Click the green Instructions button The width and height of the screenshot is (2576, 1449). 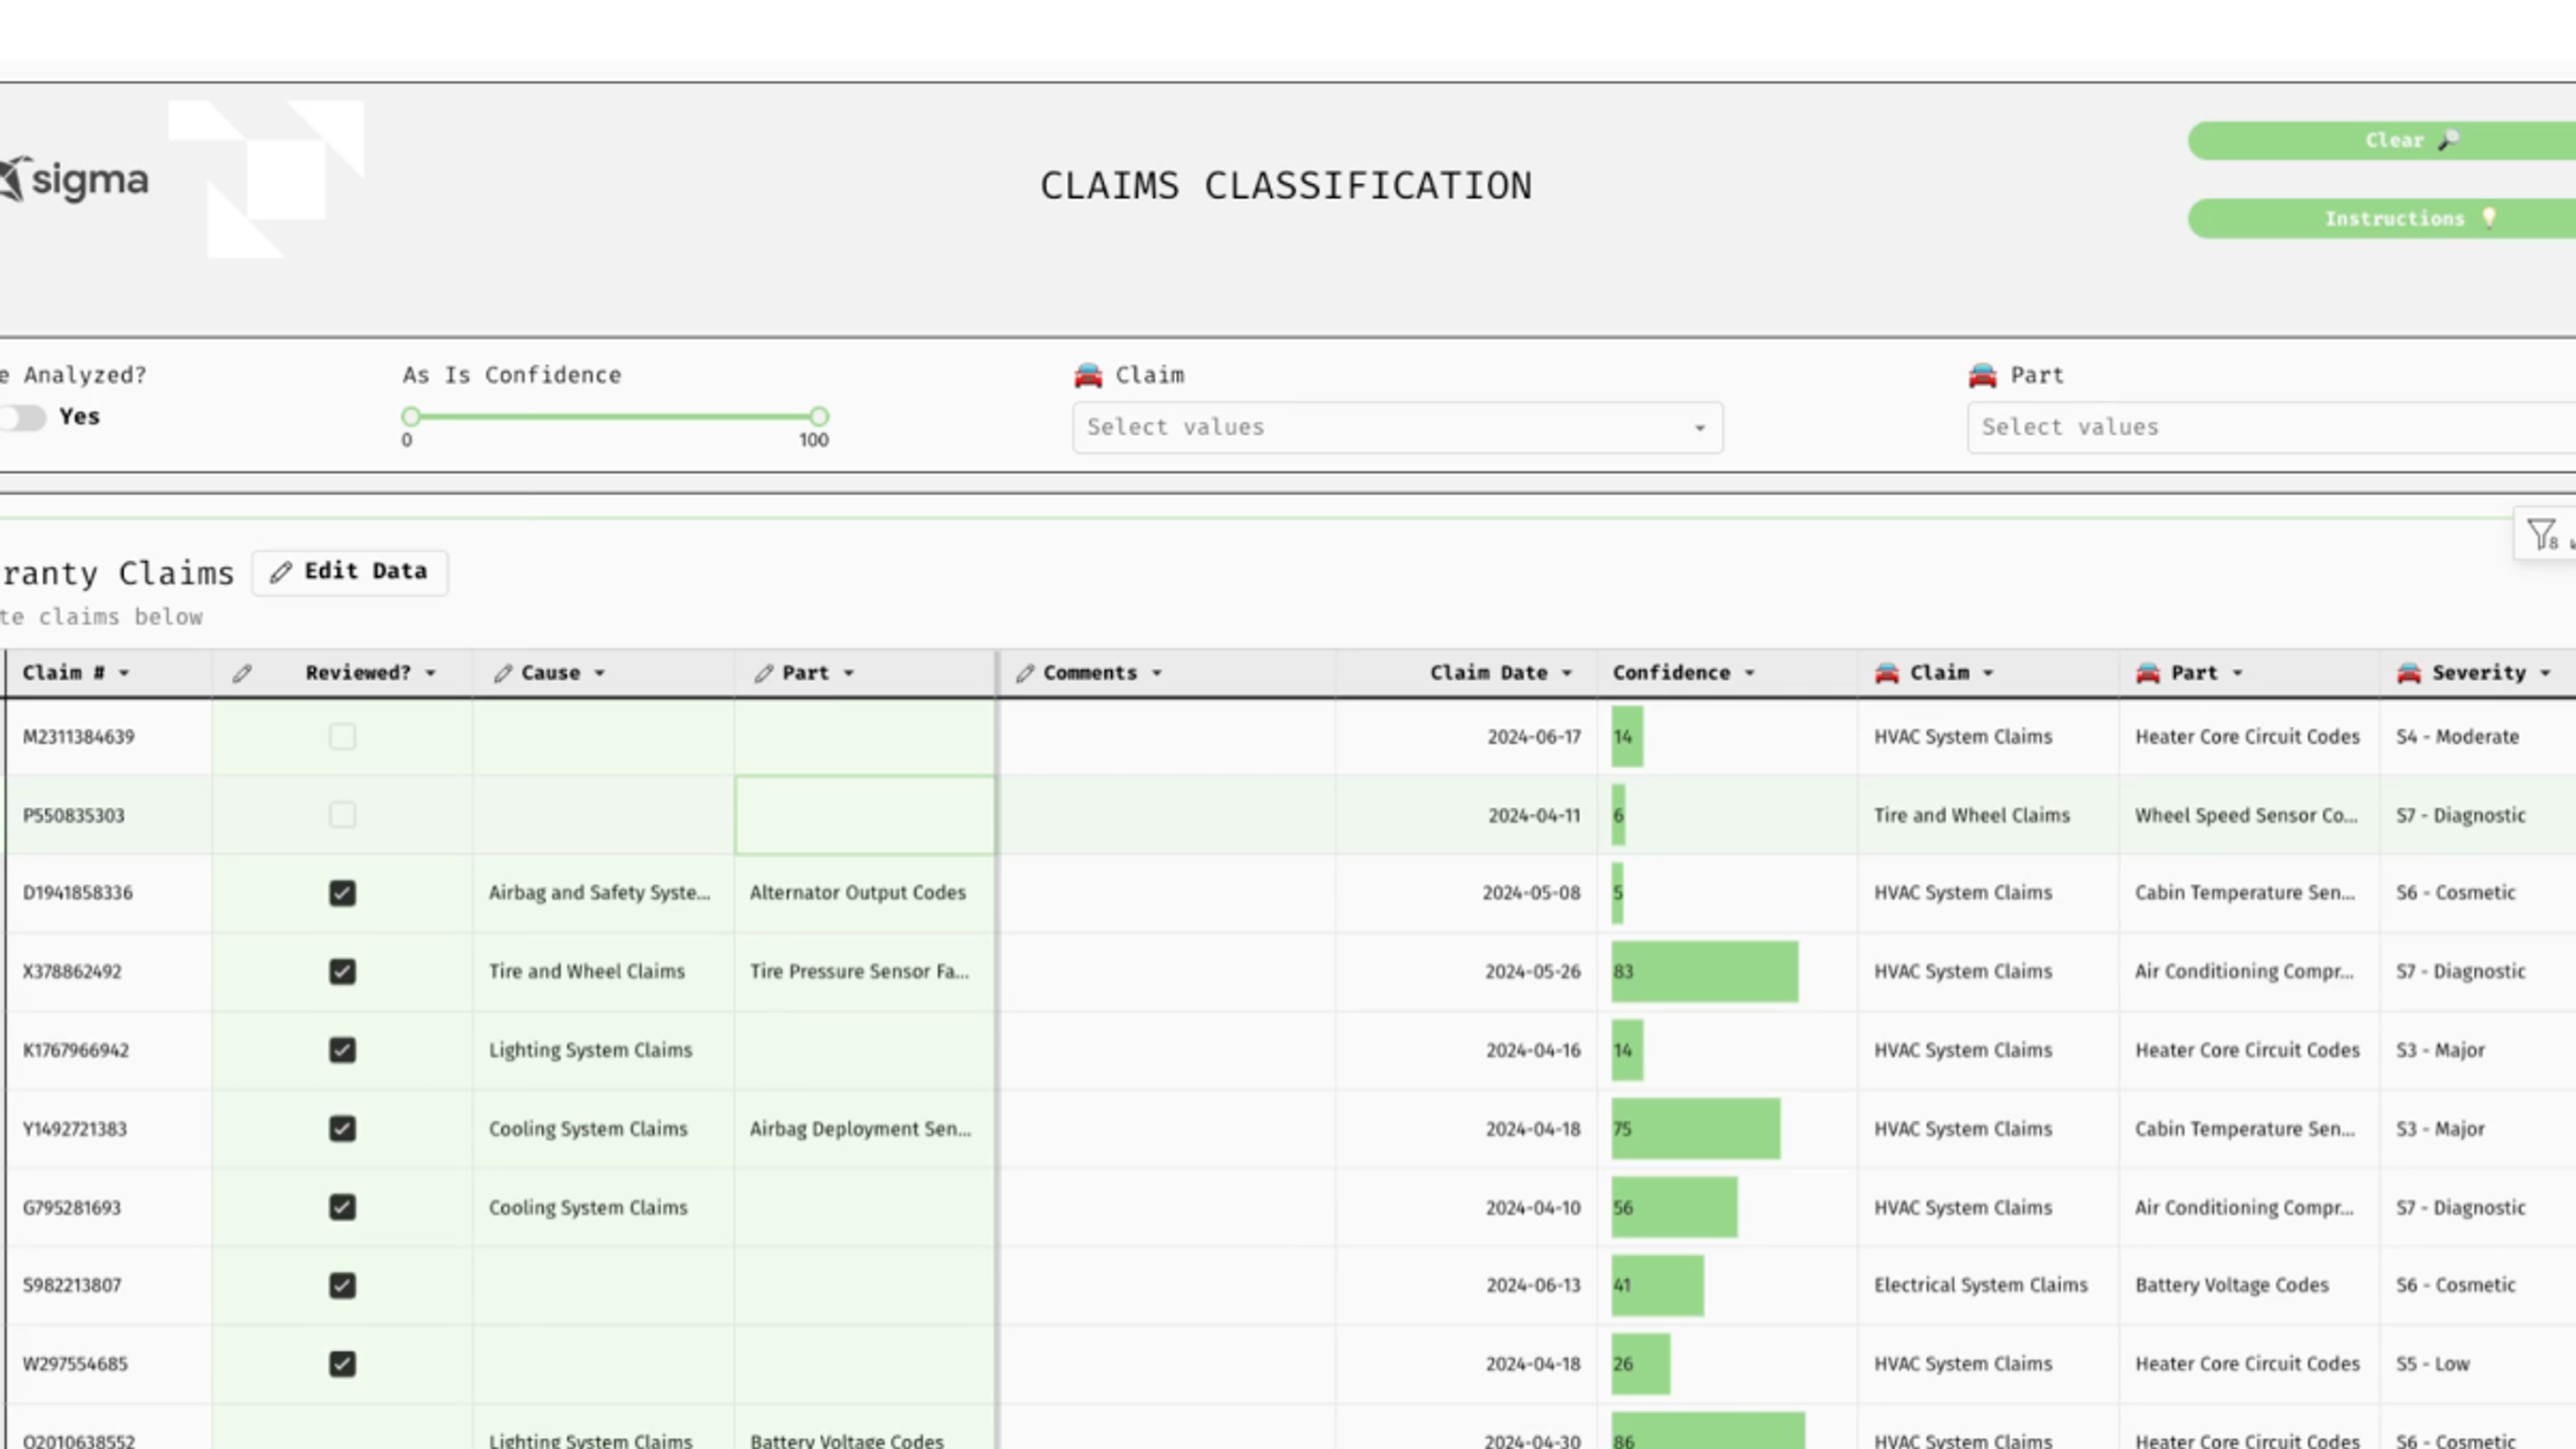(x=2382, y=219)
